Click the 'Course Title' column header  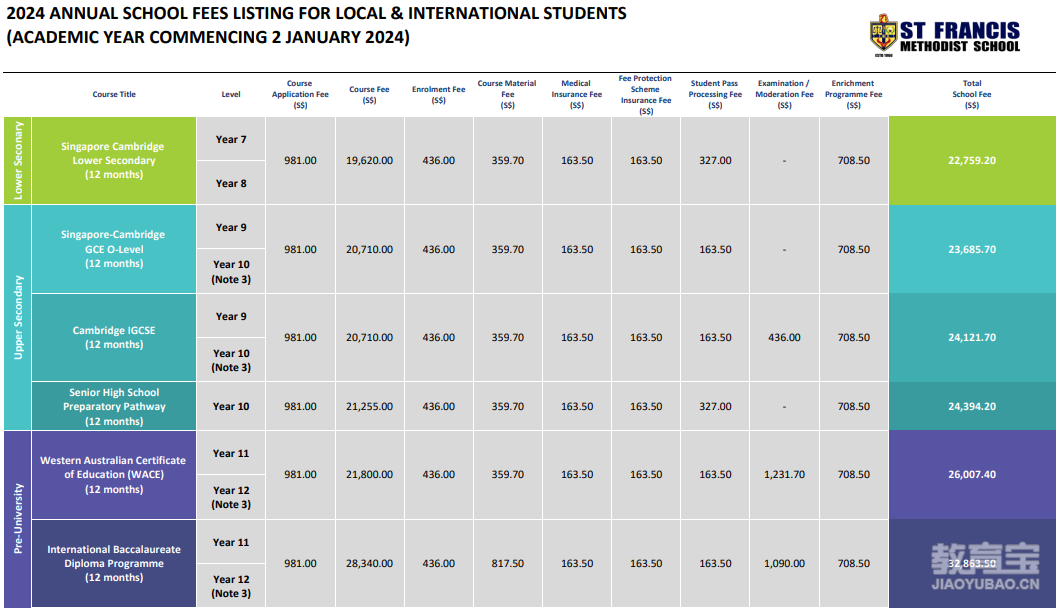pyautogui.click(x=114, y=95)
